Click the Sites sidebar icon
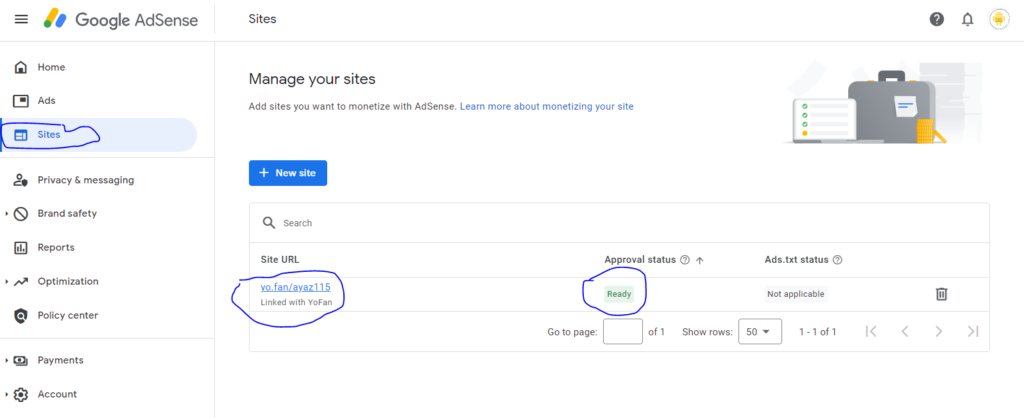Viewport: 1024px width, 418px height. 21,135
